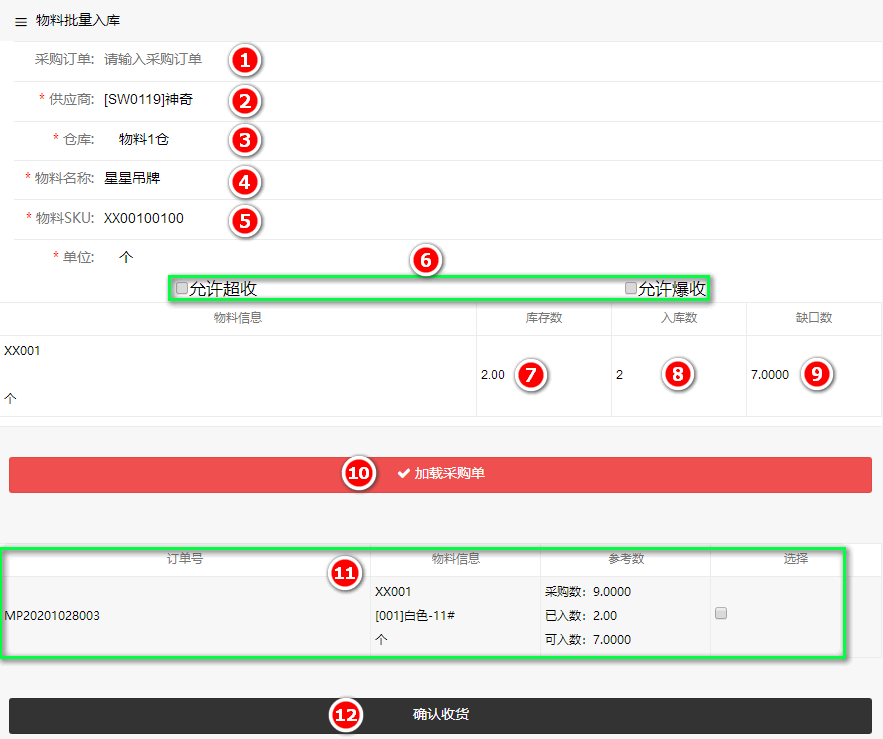Click red annotation marker number 7
883x739 pixels.
pos(532,375)
